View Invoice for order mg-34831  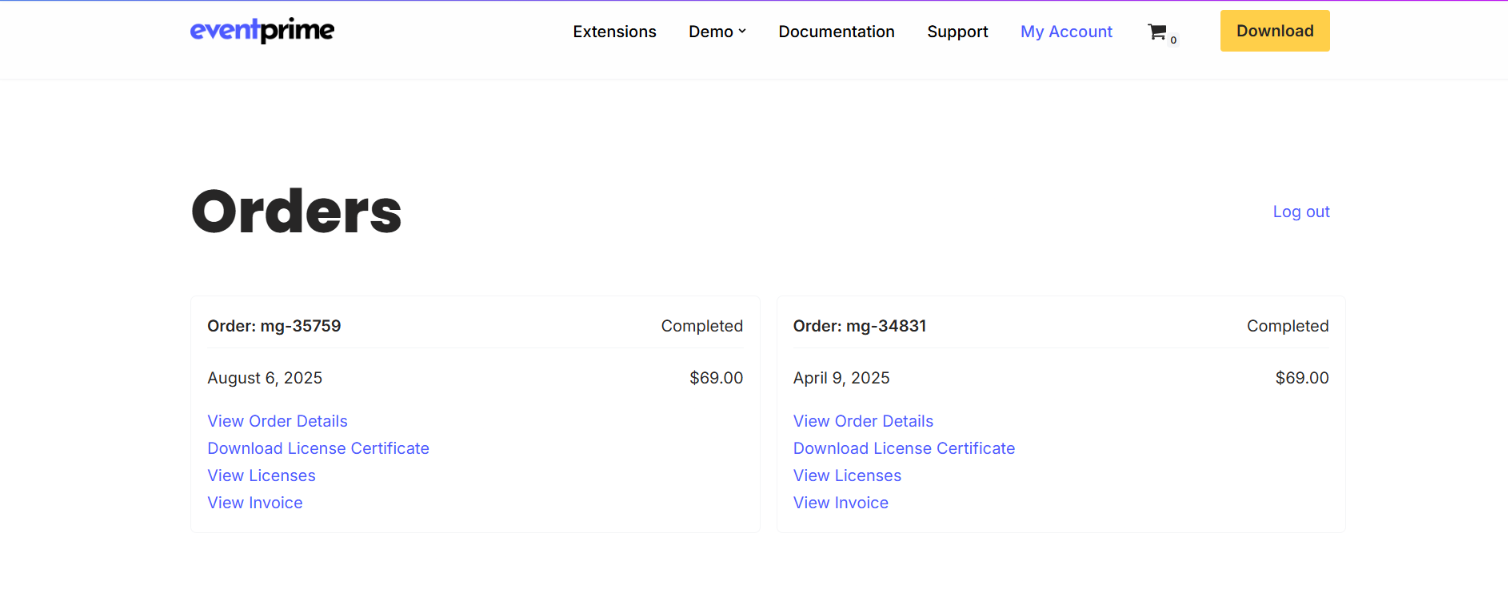(841, 502)
